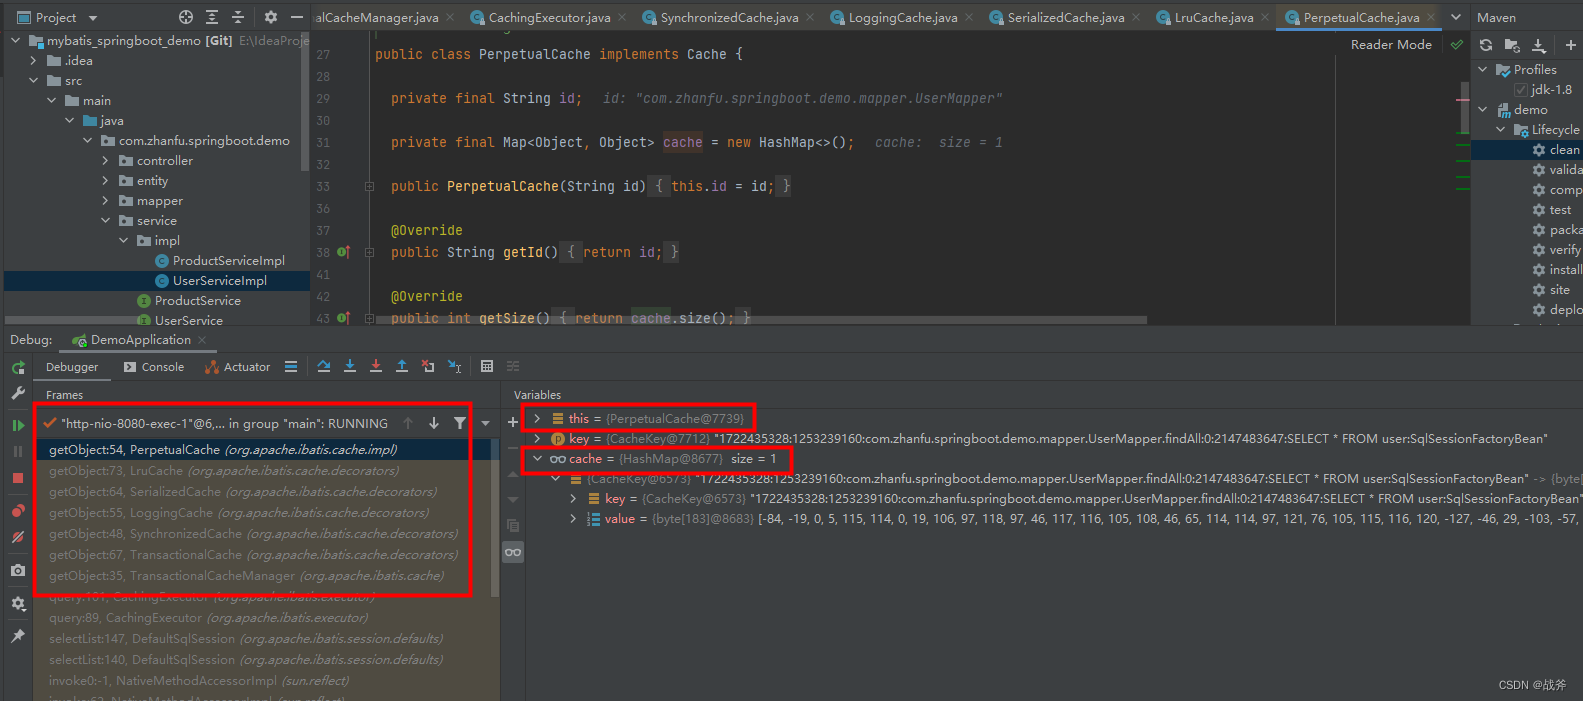Stop the debug session red square
Viewport: 1583px width, 701px height.
(x=18, y=478)
